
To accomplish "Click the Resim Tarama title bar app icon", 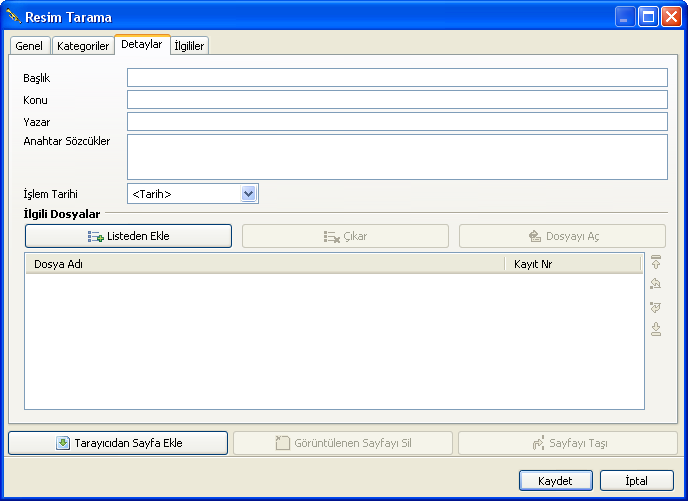I will [13, 17].
